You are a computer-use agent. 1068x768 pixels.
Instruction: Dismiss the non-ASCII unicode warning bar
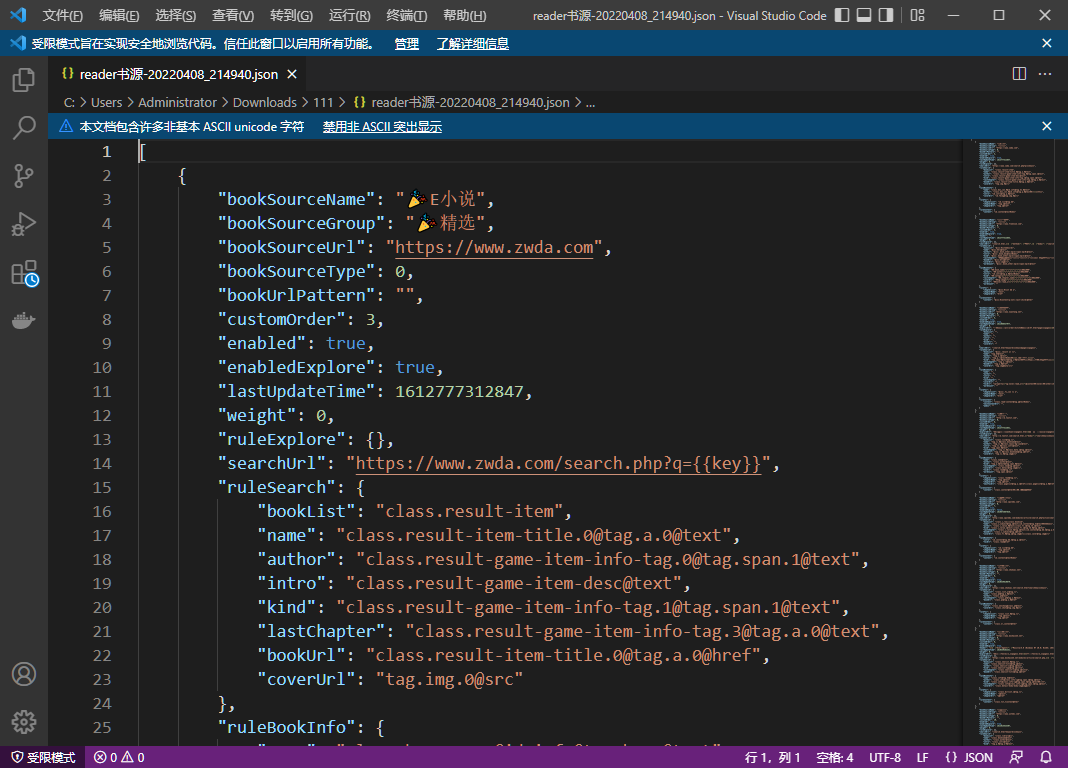pos(1047,126)
